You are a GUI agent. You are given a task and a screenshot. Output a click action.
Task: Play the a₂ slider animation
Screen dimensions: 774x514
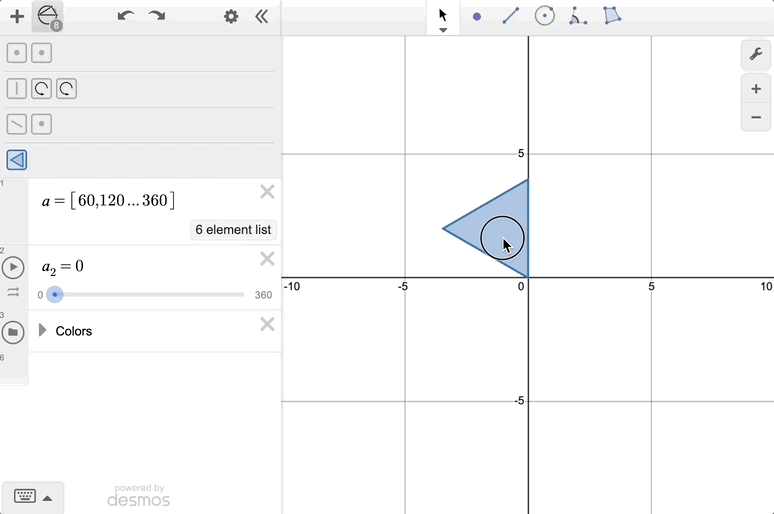coord(13,267)
